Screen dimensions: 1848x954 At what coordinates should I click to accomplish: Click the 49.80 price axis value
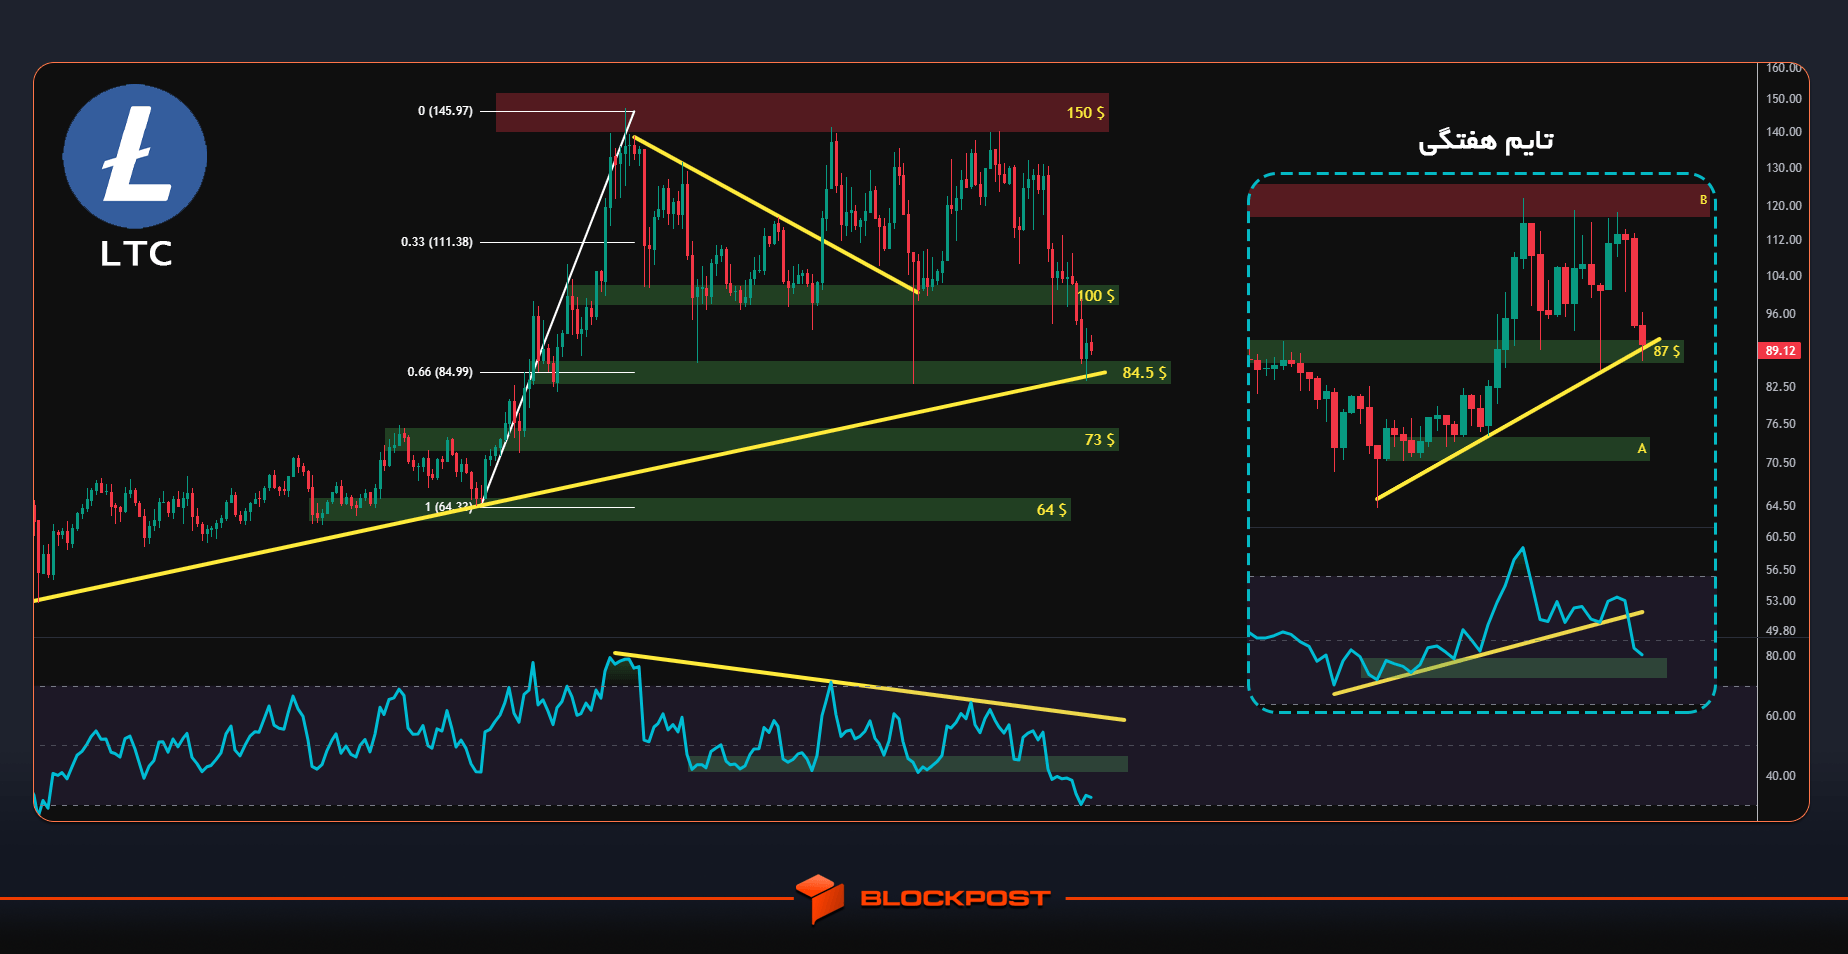coord(1781,631)
